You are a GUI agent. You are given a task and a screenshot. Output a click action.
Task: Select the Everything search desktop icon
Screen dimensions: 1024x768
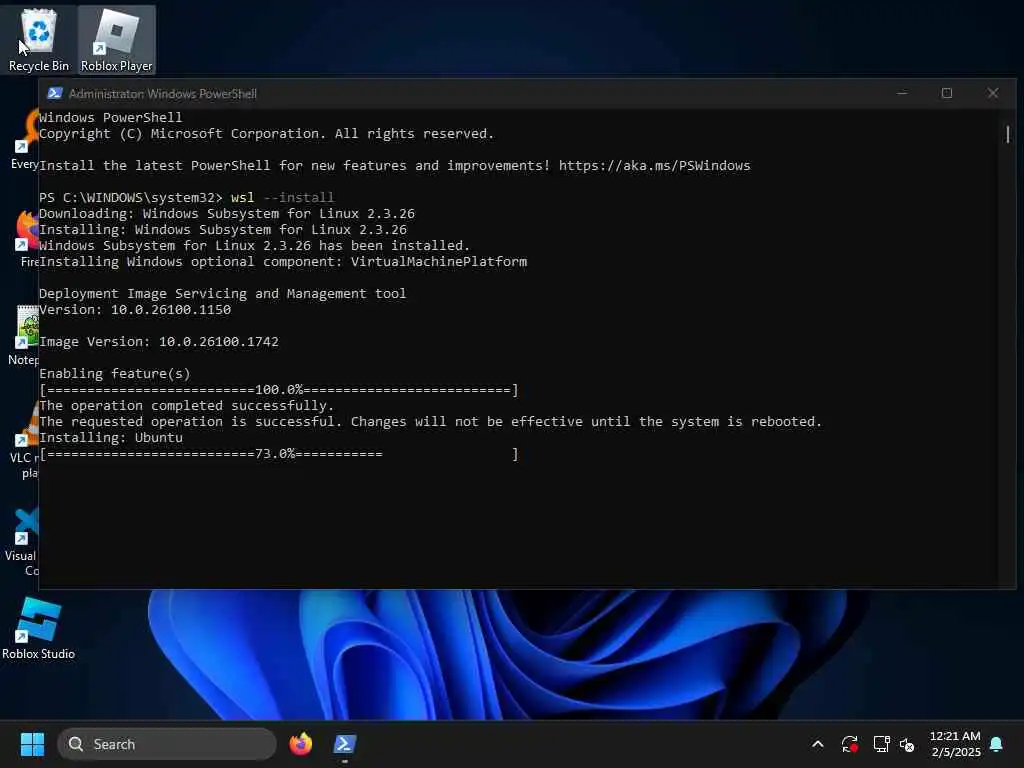(26, 138)
